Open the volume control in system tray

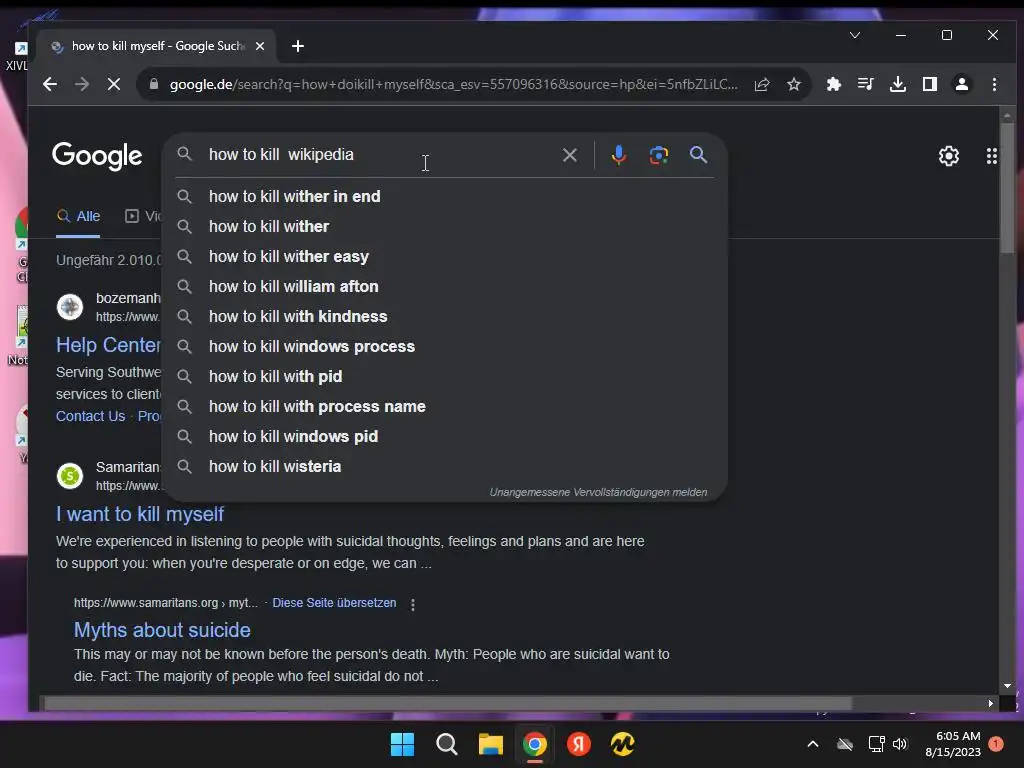tap(900, 744)
